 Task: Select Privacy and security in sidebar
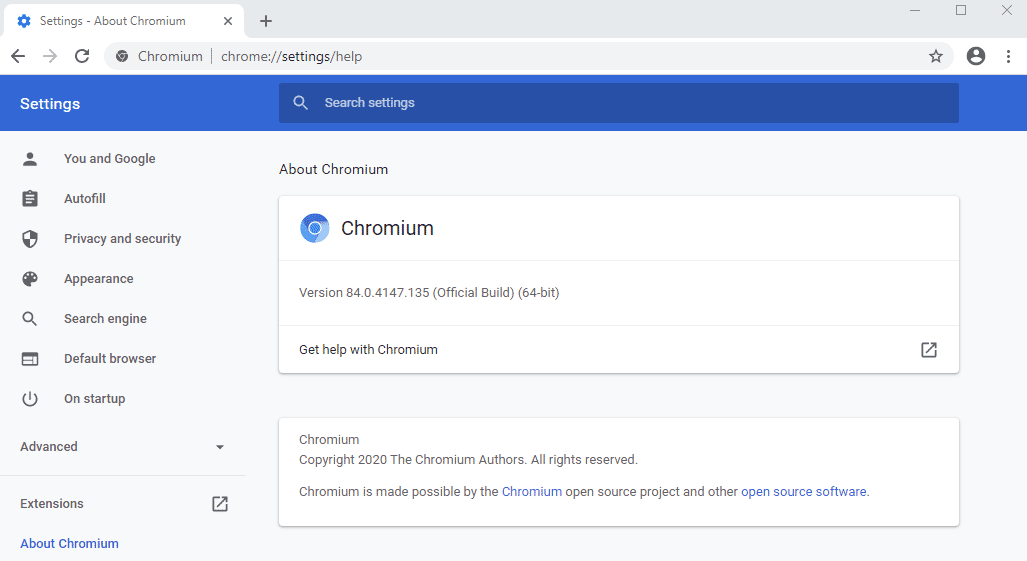pyautogui.click(x=122, y=239)
